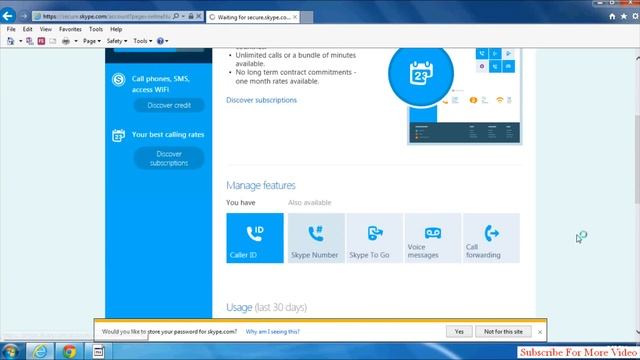Click the search magnifier in the address bar
This screenshot has height=360, width=640.
pyautogui.click(x=176, y=16)
